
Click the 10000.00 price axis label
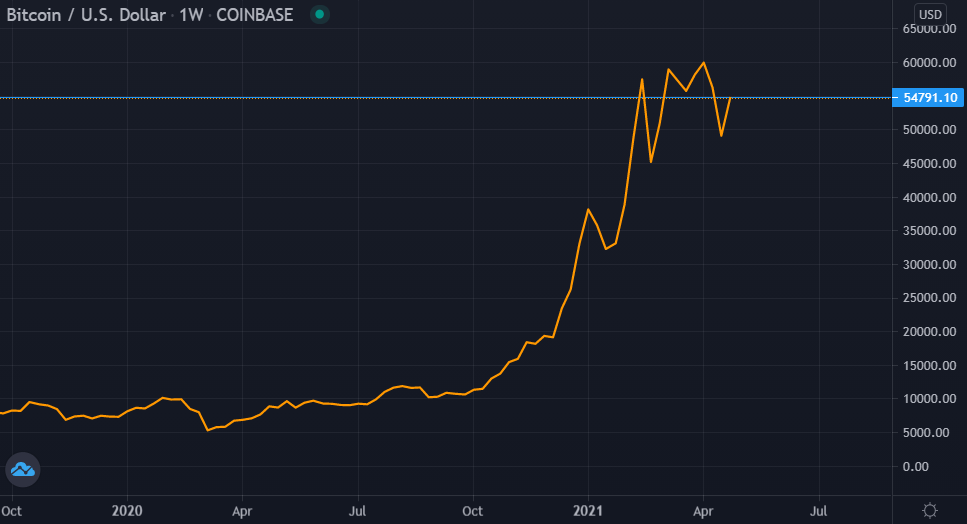coord(929,399)
